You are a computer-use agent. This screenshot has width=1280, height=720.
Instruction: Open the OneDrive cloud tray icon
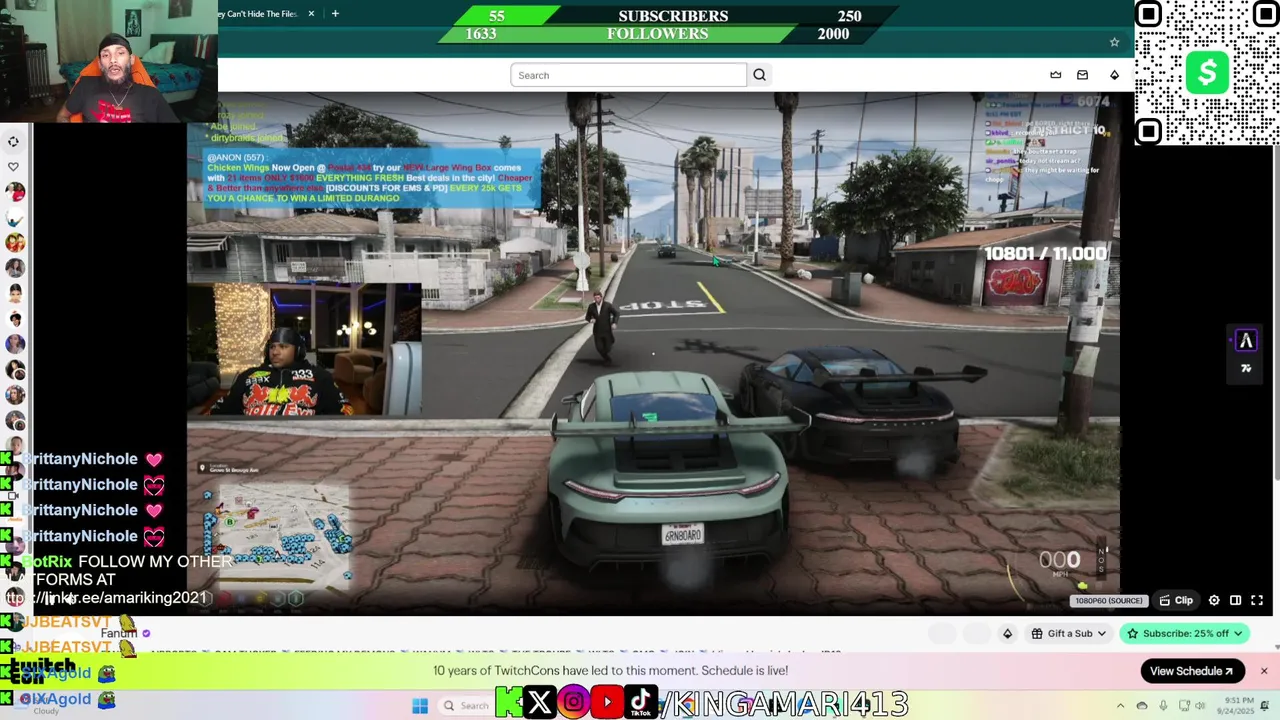[x=1141, y=706]
